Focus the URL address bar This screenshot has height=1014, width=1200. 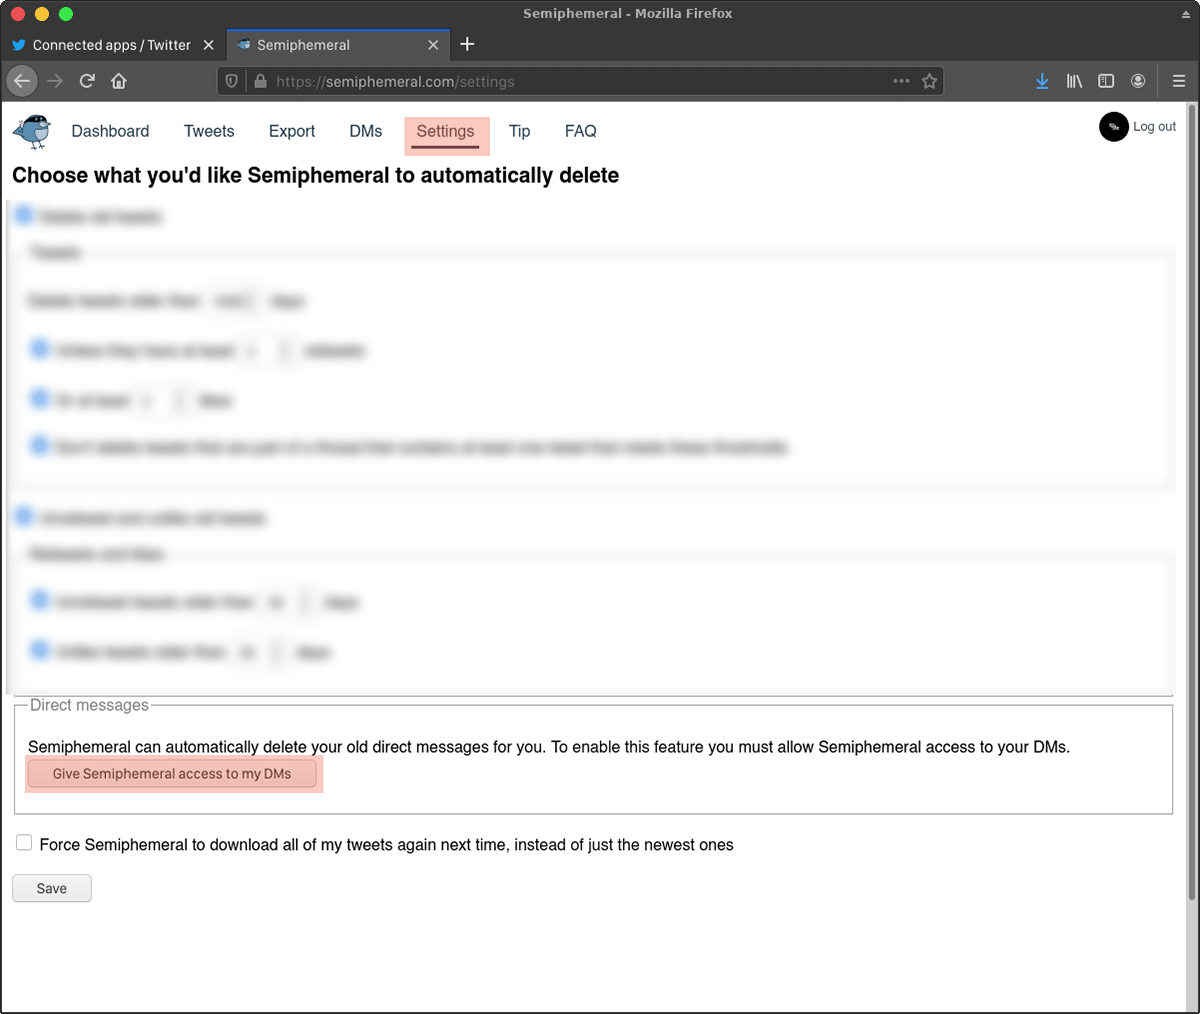pos(580,81)
